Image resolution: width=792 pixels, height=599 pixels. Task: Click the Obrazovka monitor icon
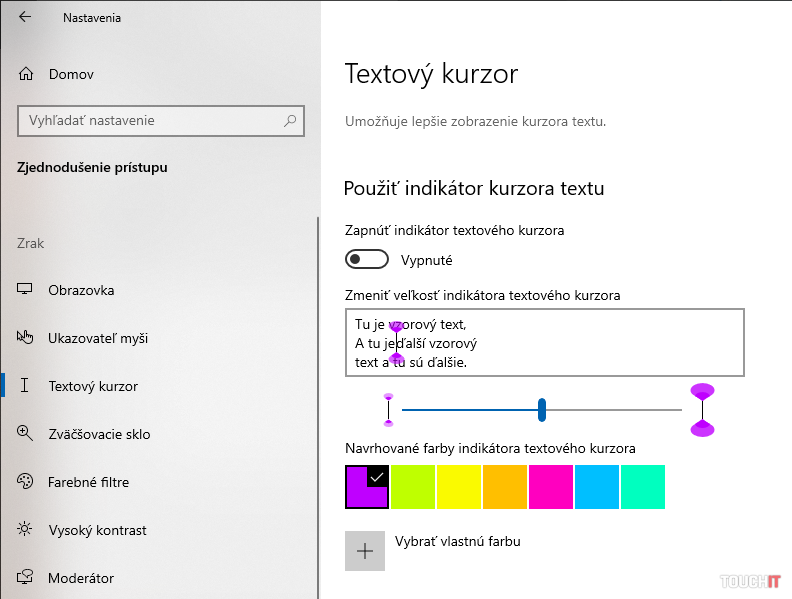pyautogui.click(x=26, y=290)
